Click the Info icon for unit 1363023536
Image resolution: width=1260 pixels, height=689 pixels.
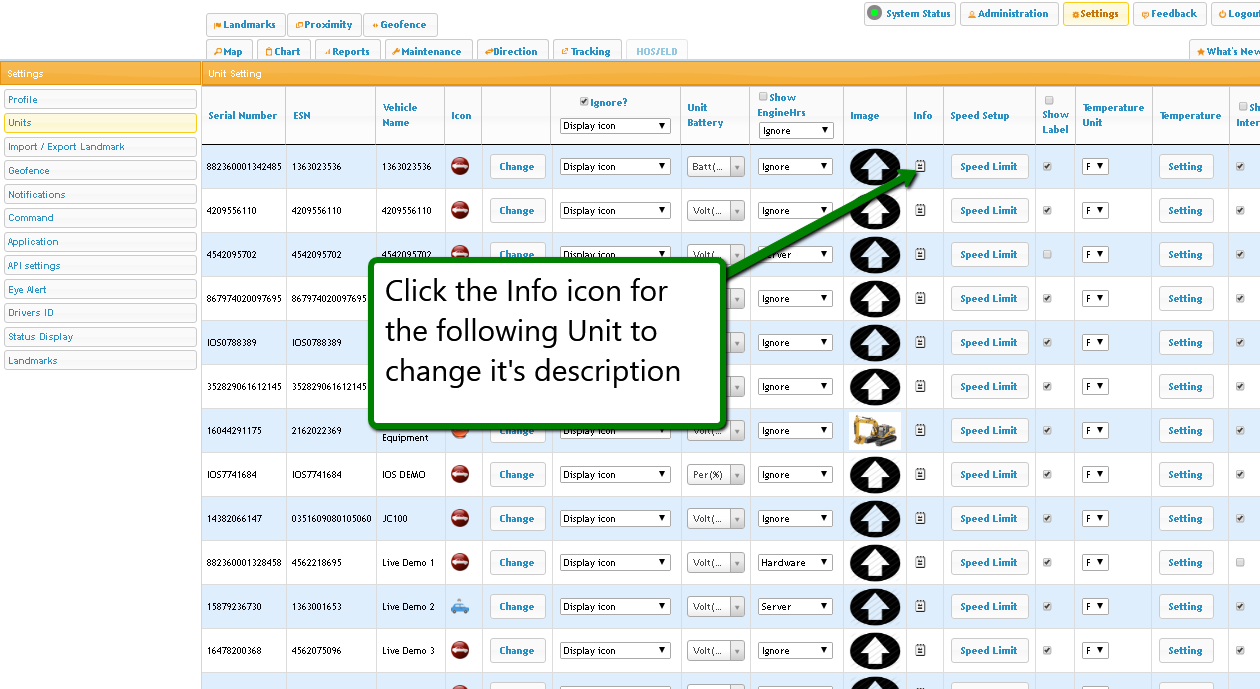920,167
